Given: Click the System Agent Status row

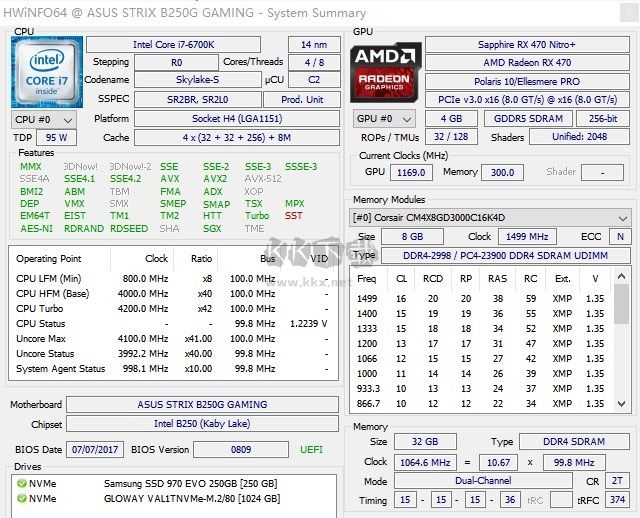Looking at the screenshot, I should [173, 369].
